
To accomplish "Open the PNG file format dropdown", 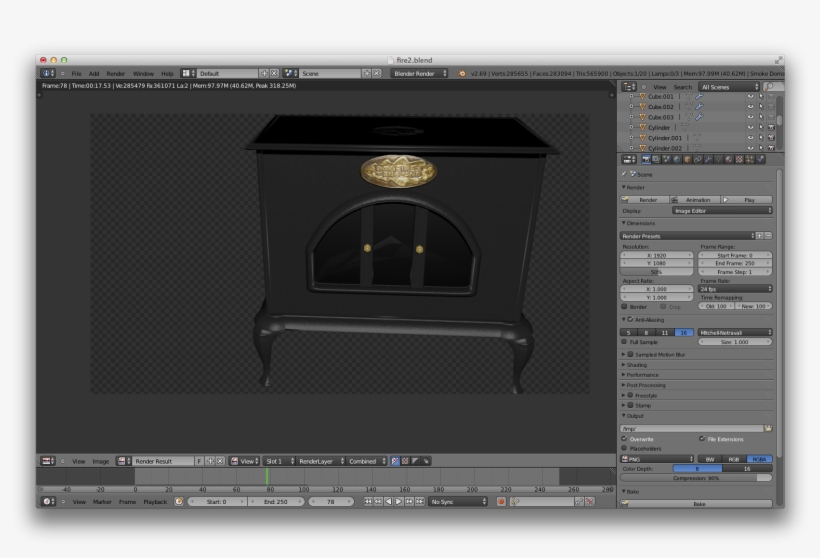I will (x=657, y=459).
